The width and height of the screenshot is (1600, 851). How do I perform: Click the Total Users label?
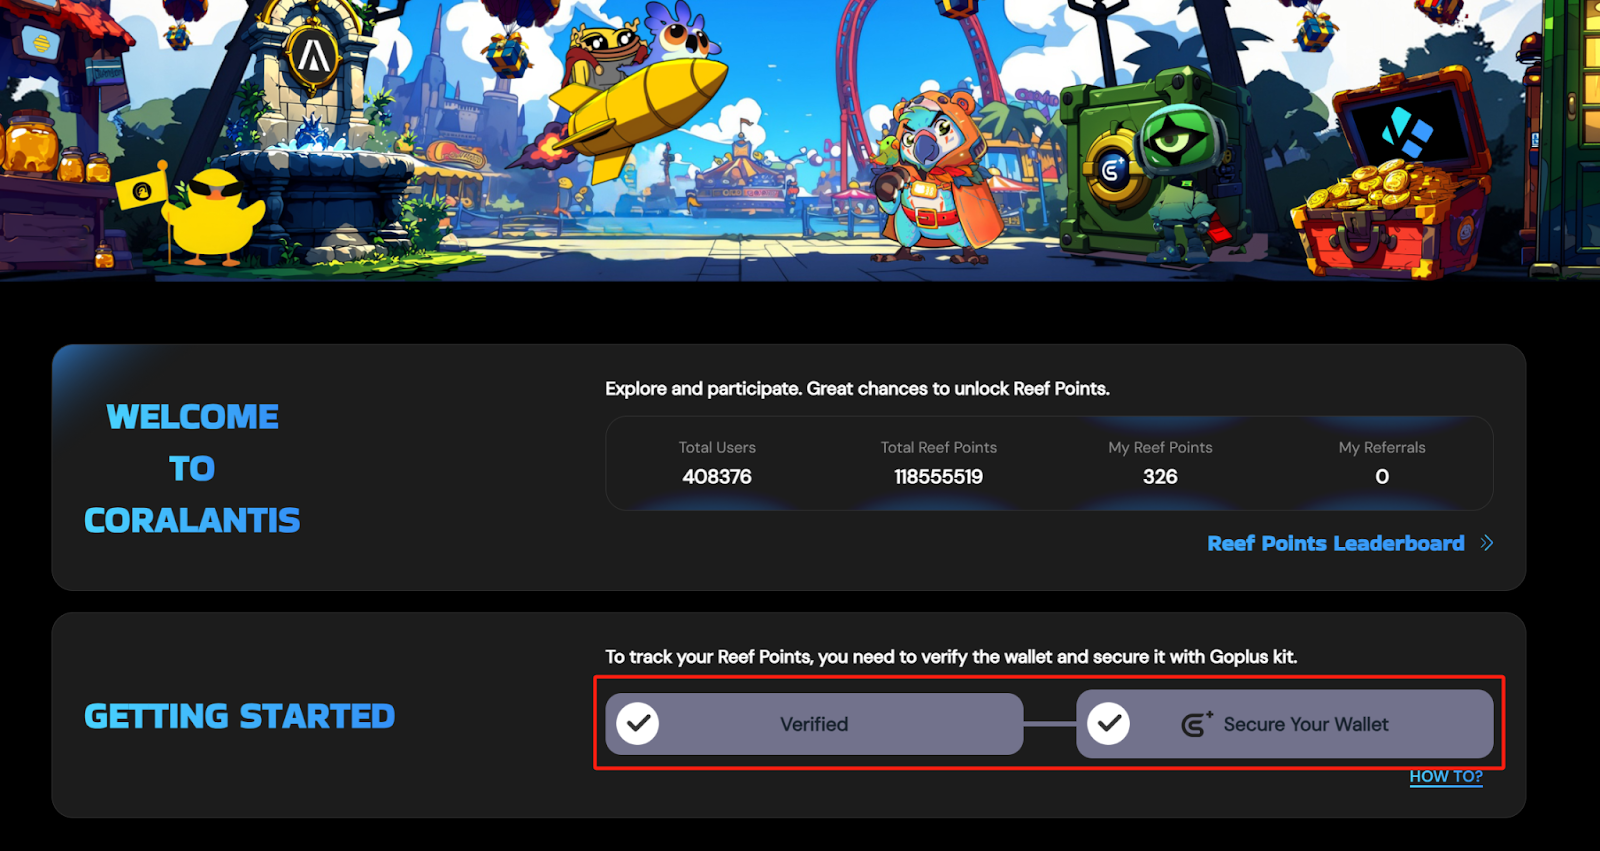click(x=717, y=447)
